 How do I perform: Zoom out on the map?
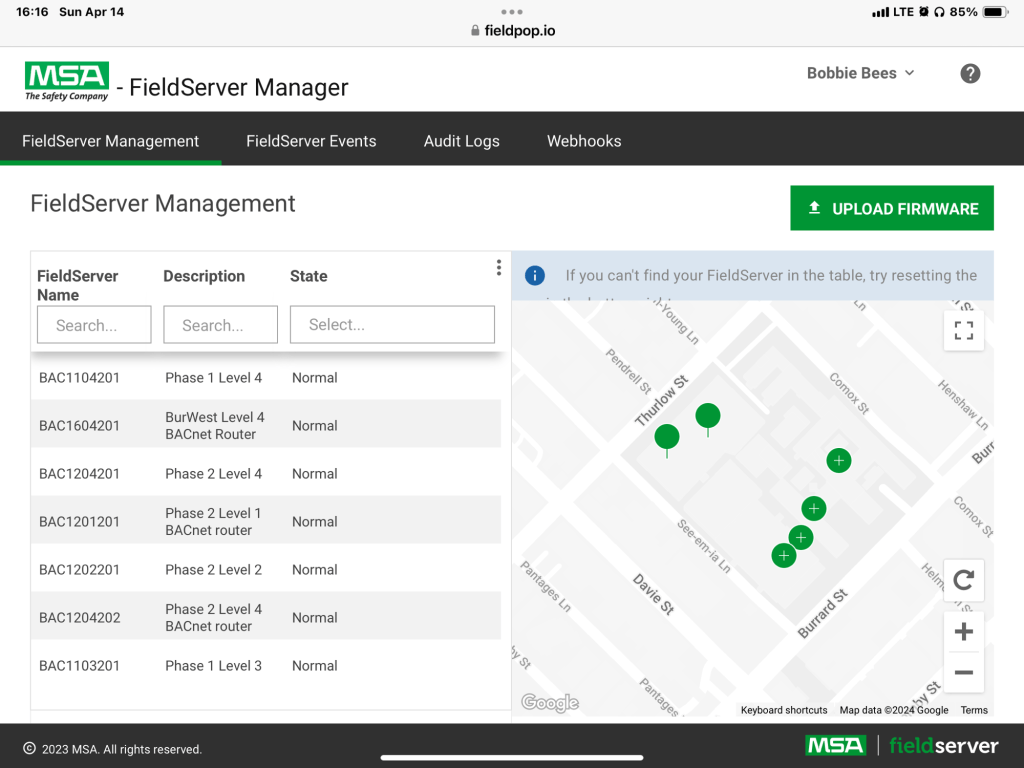(963, 673)
